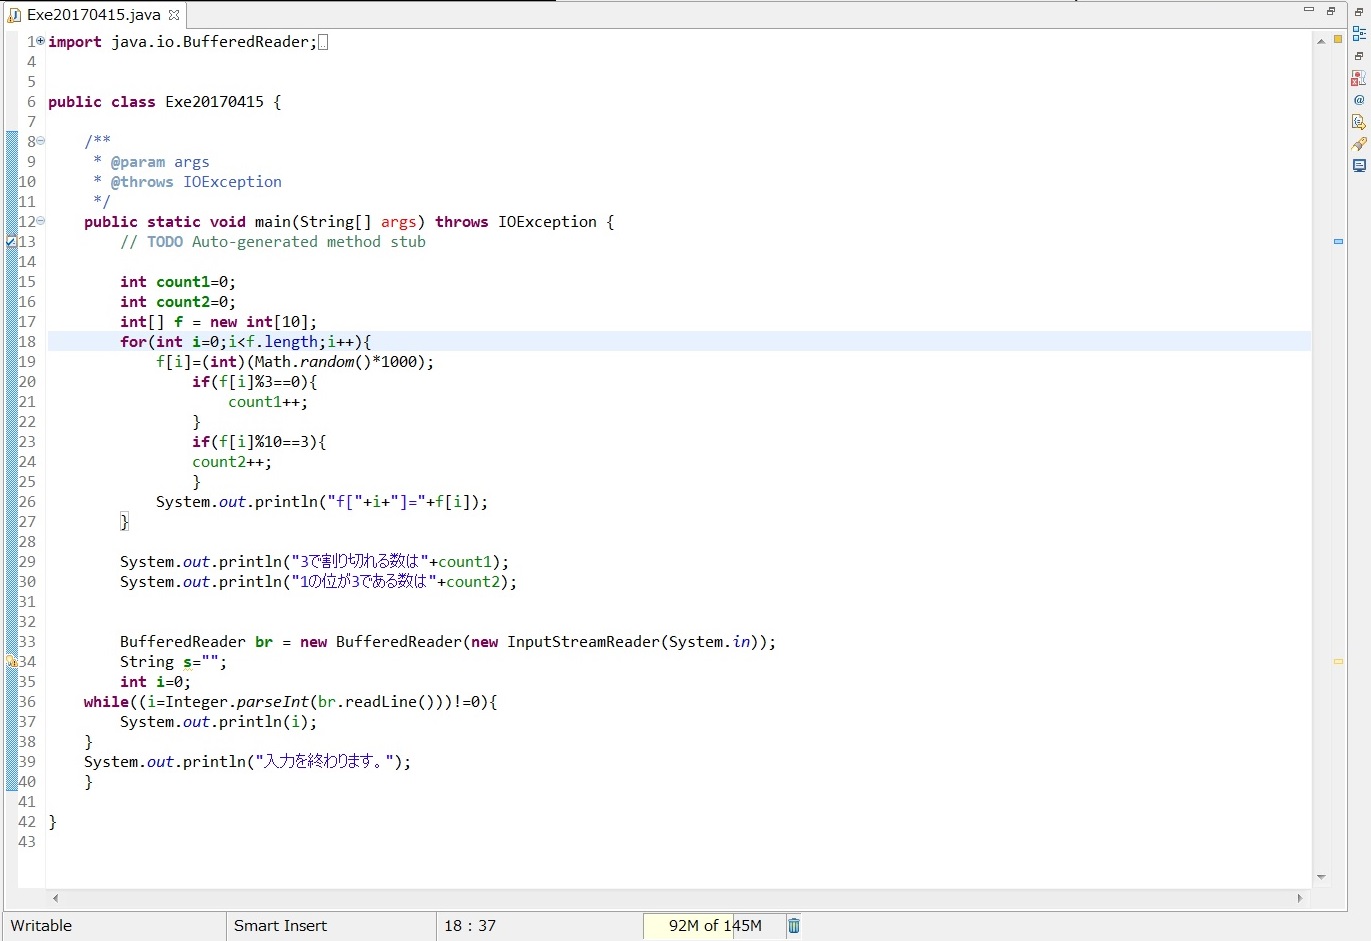Screen dimensions: 1371x941
Task: Open the Outline view icon
Action: click(x=1359, y=33)
